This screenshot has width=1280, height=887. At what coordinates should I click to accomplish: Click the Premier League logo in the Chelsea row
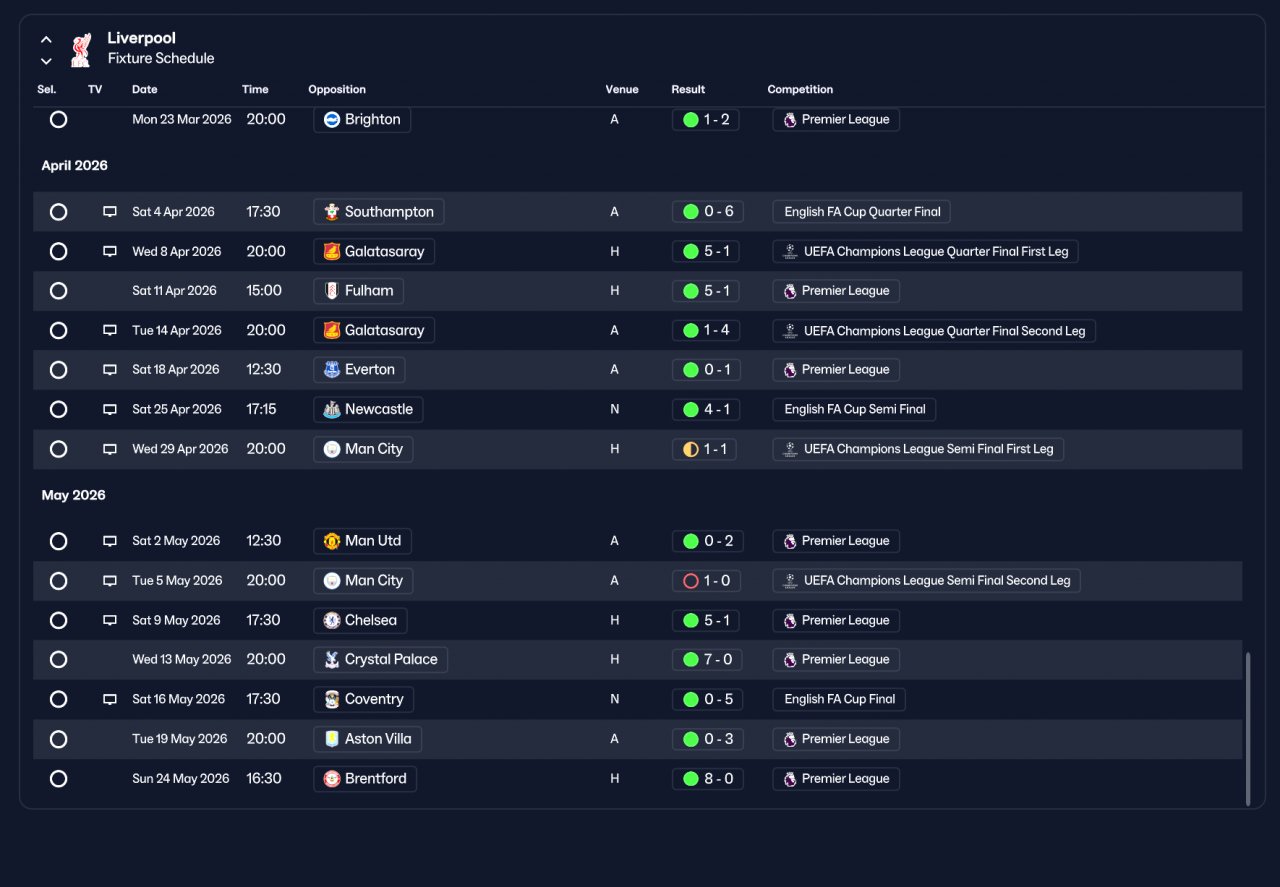click(x=790, y=621)
